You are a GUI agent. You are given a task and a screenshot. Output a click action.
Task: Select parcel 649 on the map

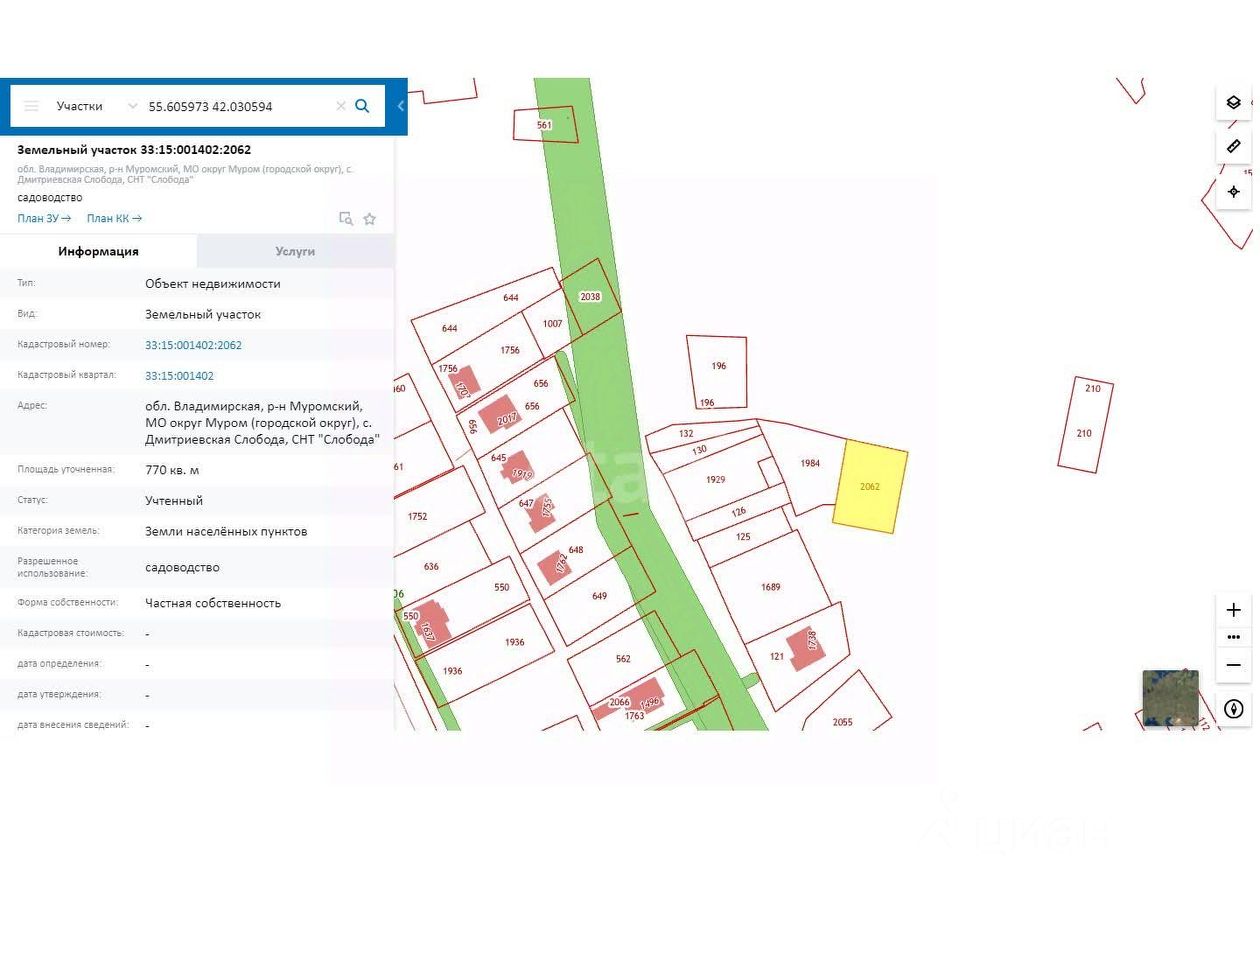point(599,596)
